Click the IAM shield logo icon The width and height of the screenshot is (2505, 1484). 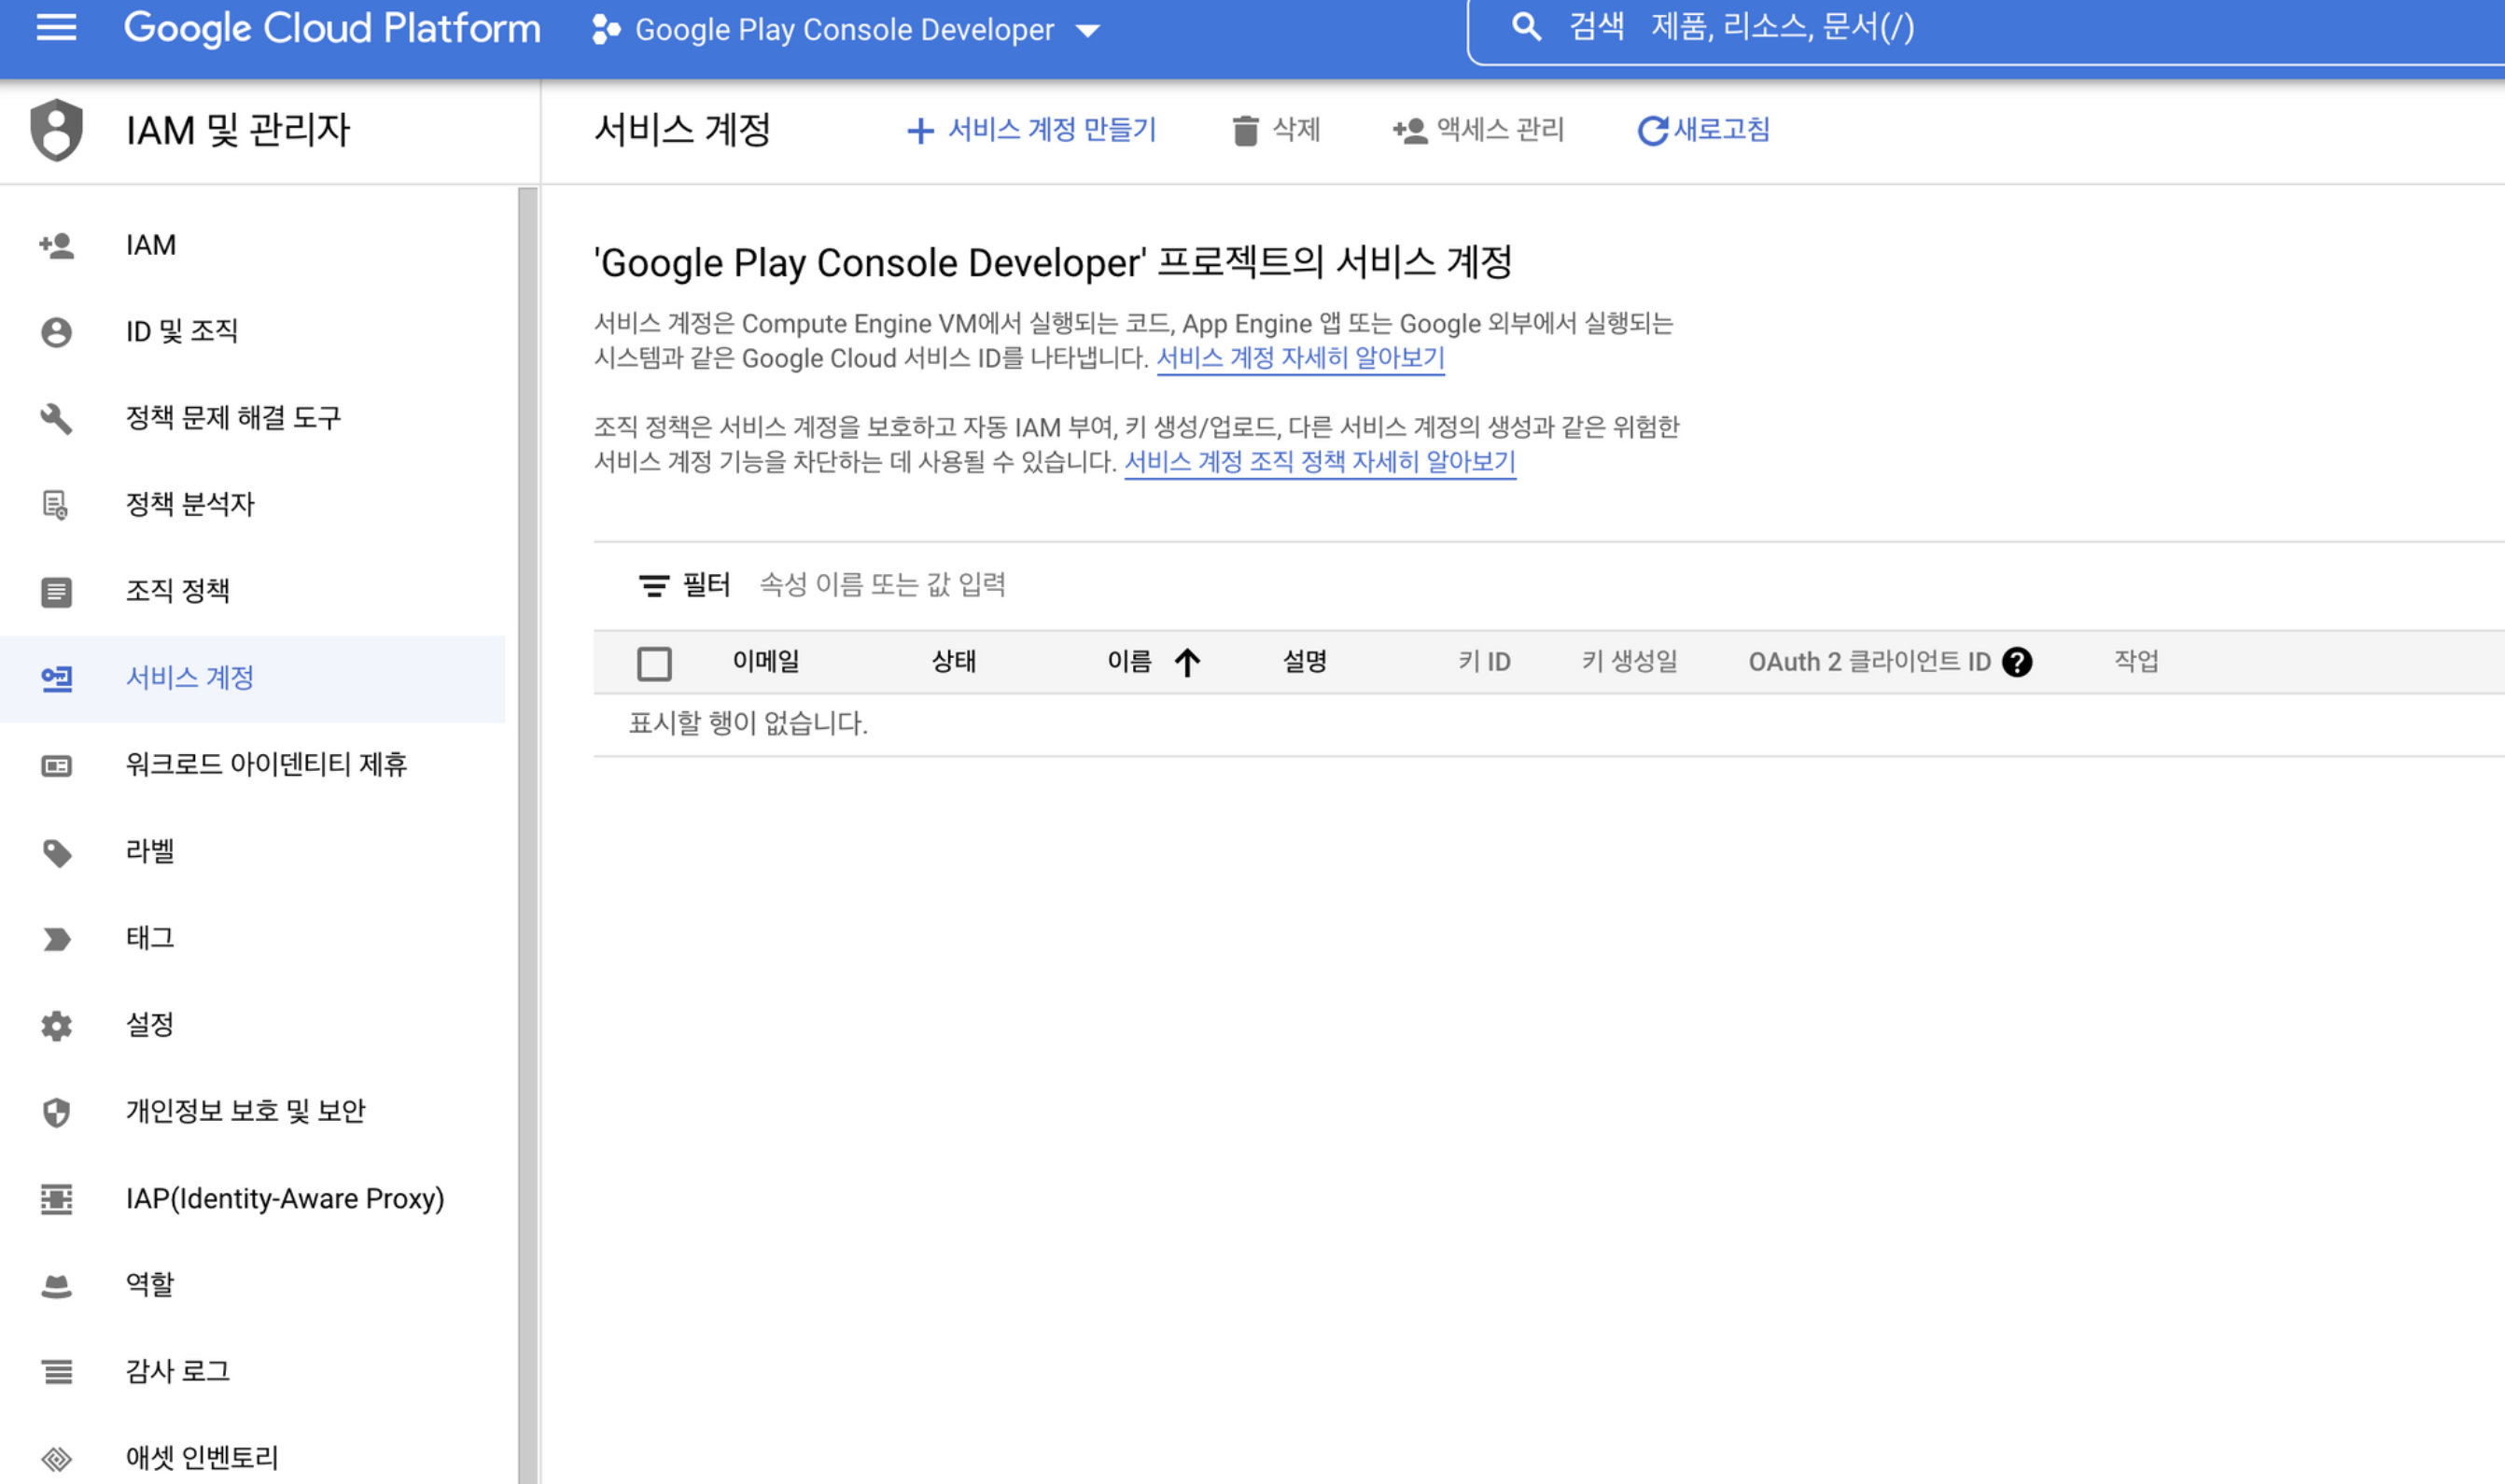(56, 130)
